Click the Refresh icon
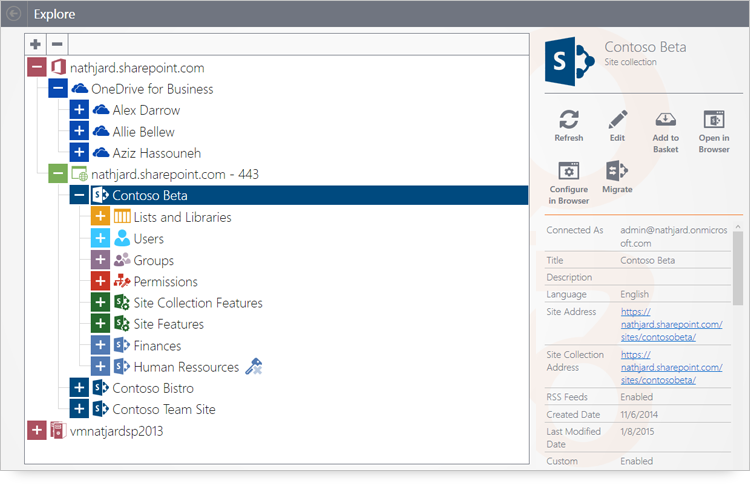 tap(569, 119)
